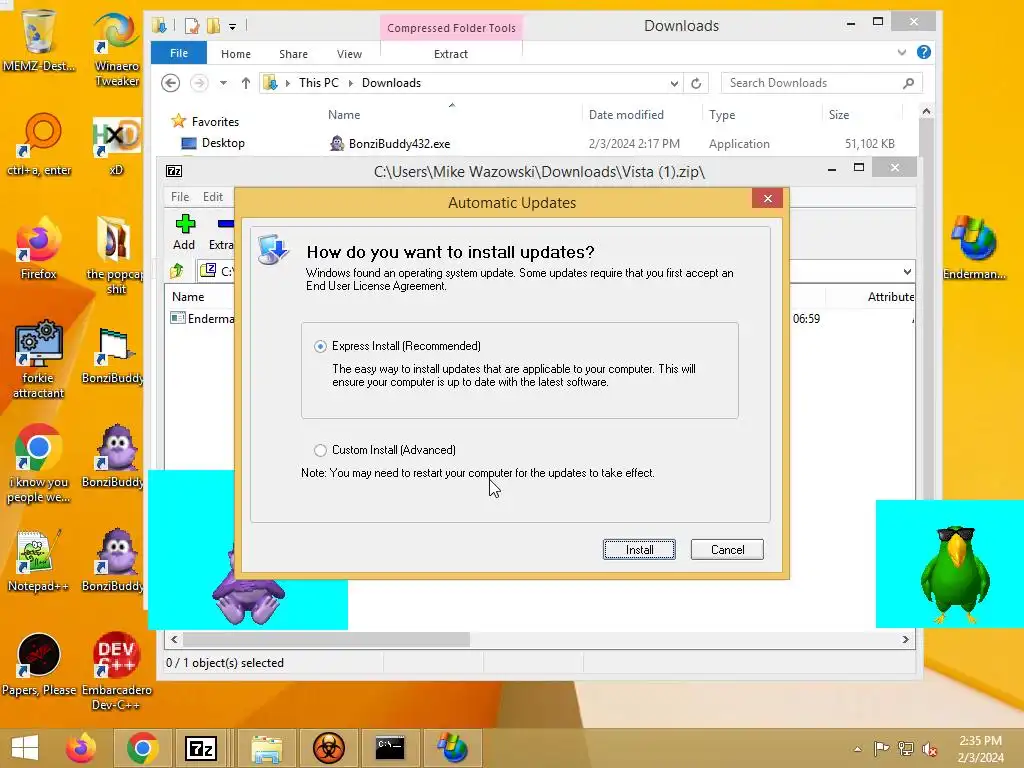Open the View ribbon tab
This screenshot has width=1024, height=768.
point(349,54)
